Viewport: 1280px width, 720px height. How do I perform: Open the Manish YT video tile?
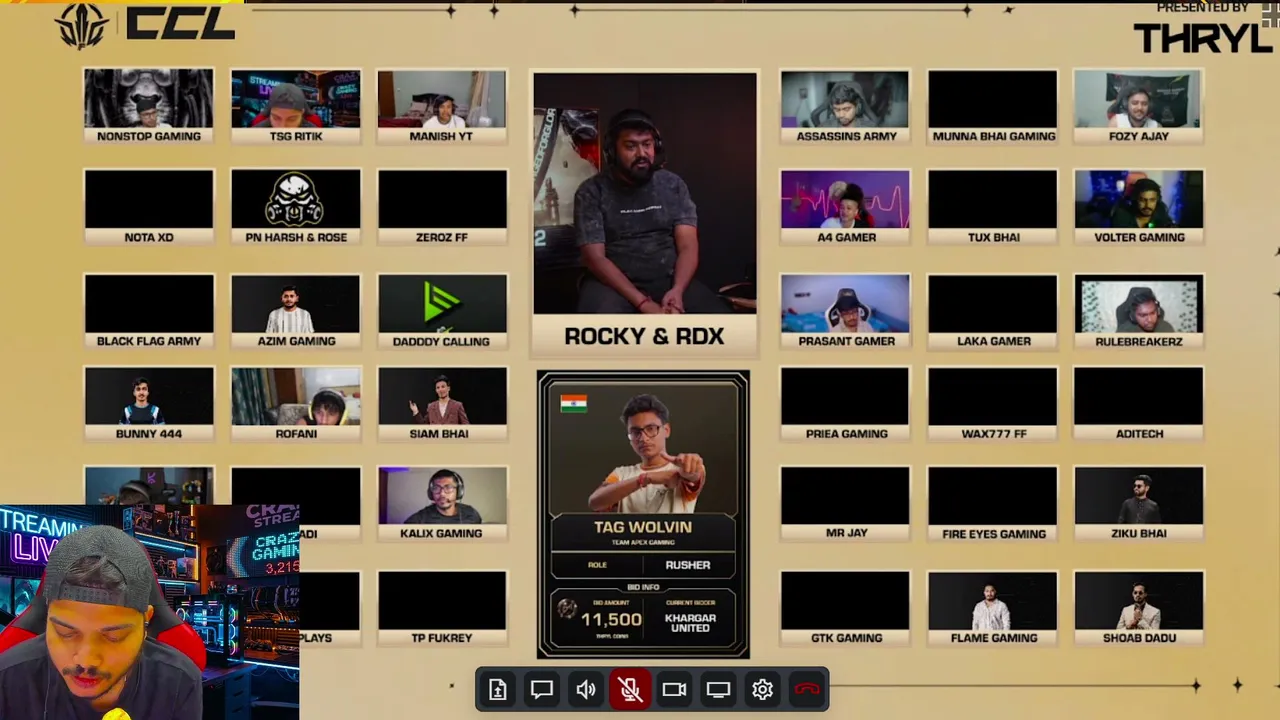click(x=442, y=106)
